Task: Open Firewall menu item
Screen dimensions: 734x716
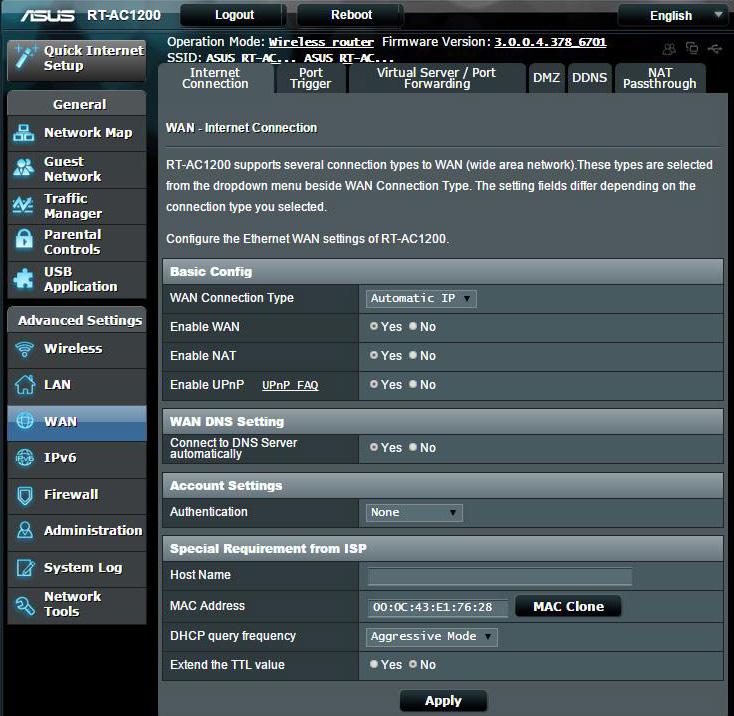Action: 77,496
